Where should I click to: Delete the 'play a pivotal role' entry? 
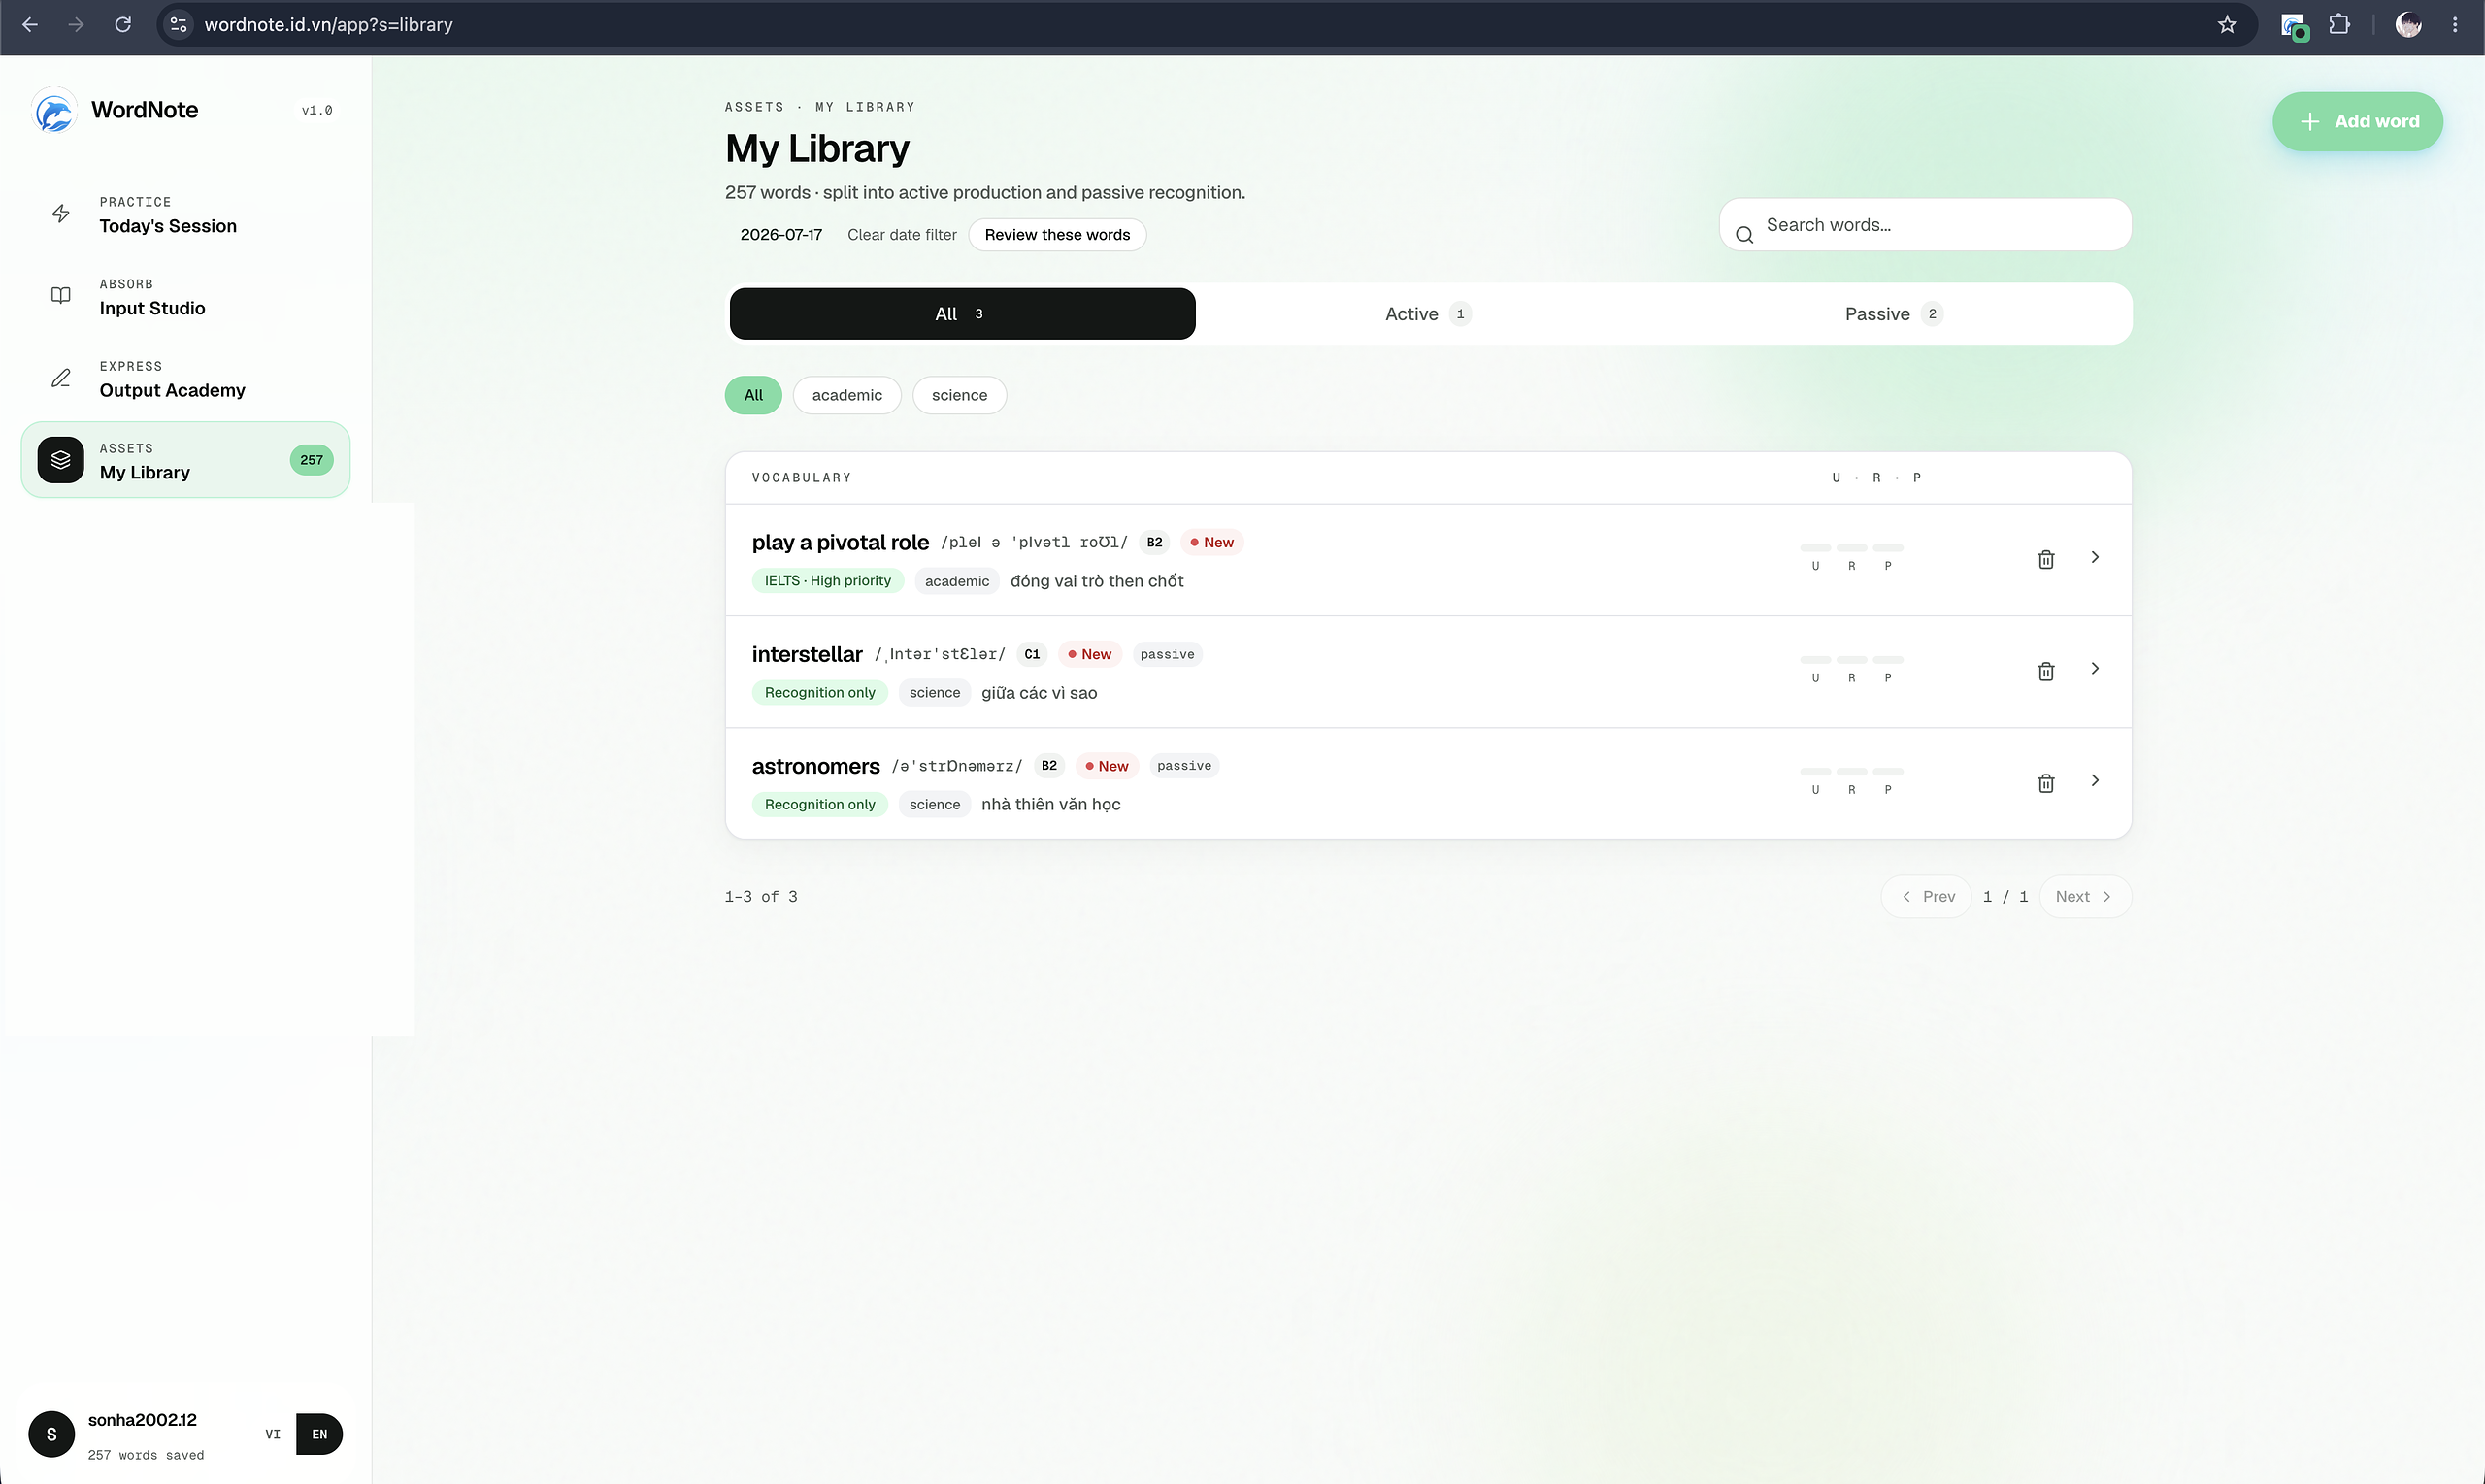[x=2046, y=559]
